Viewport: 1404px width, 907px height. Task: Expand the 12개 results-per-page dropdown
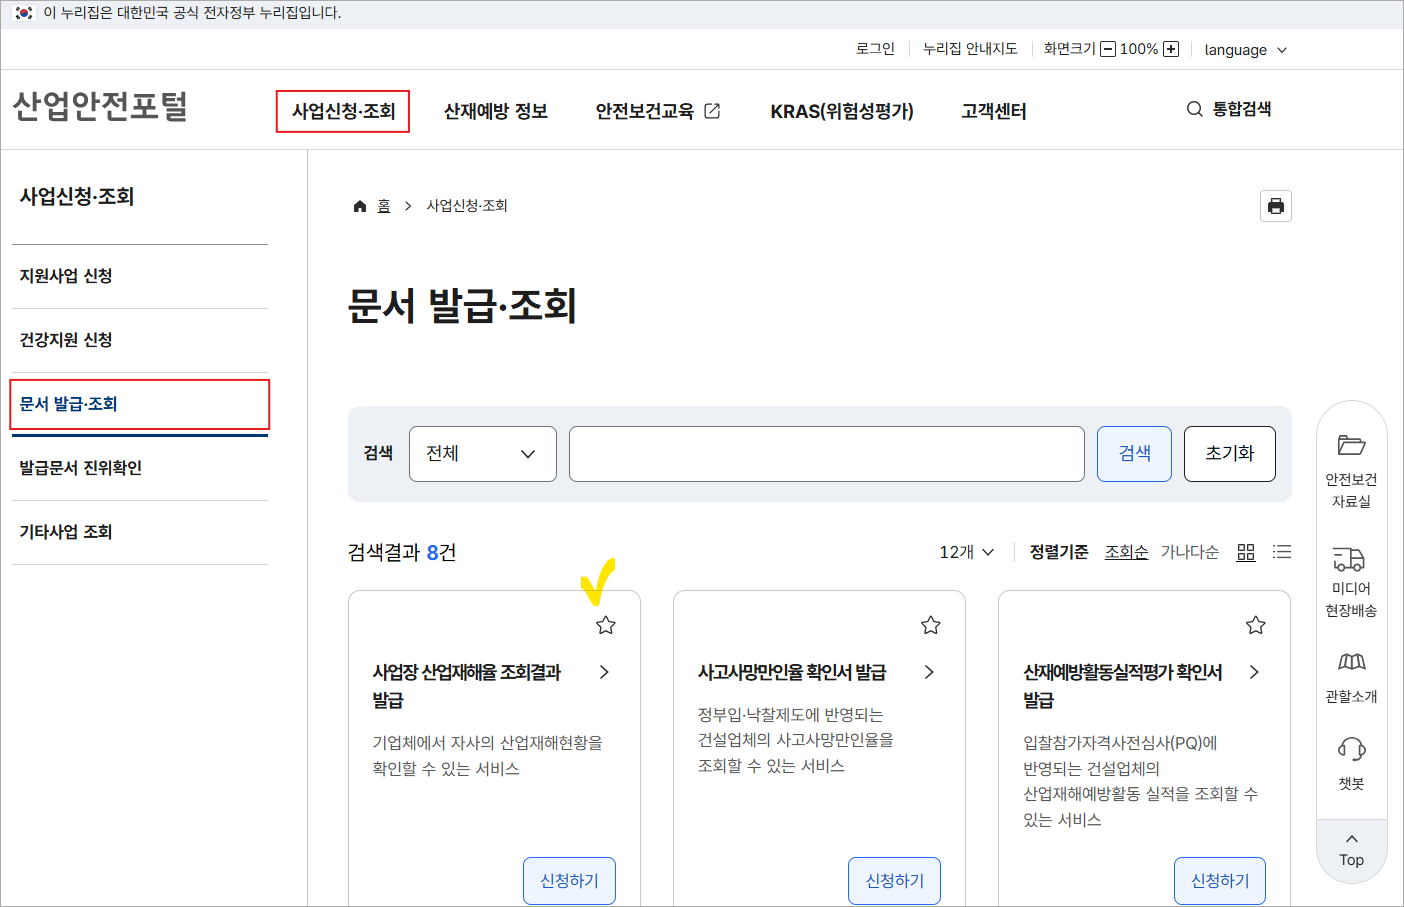pyautogui.click(x=963, y=551)
